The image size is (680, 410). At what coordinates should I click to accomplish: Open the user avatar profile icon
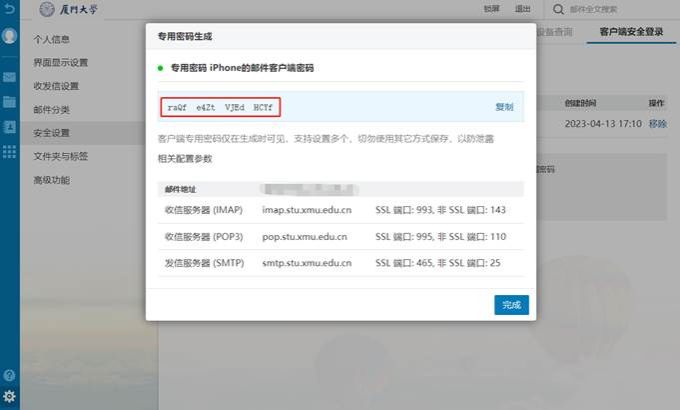[x=10, y=36]
